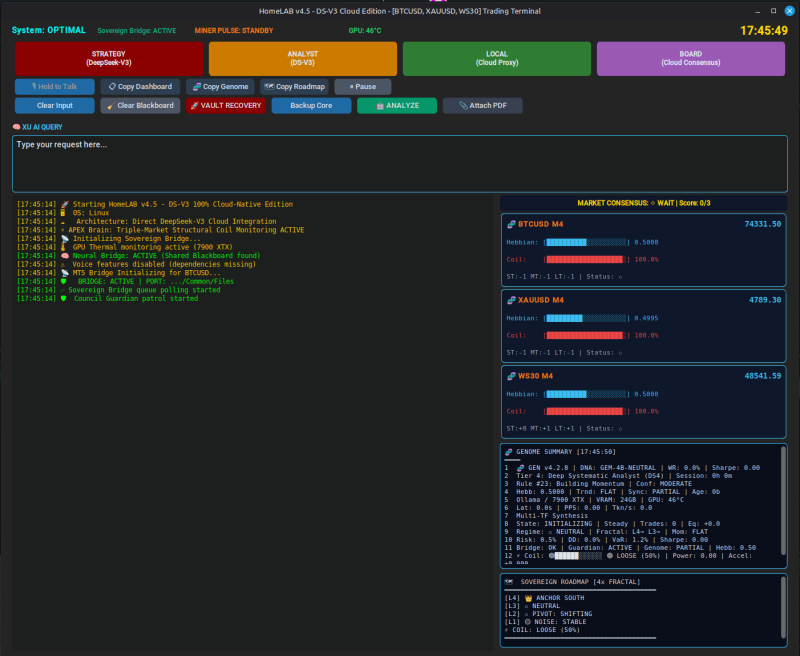Pause using the Pause button
Viewport: 800px width, 656px height.
click(x=363, y=87)
